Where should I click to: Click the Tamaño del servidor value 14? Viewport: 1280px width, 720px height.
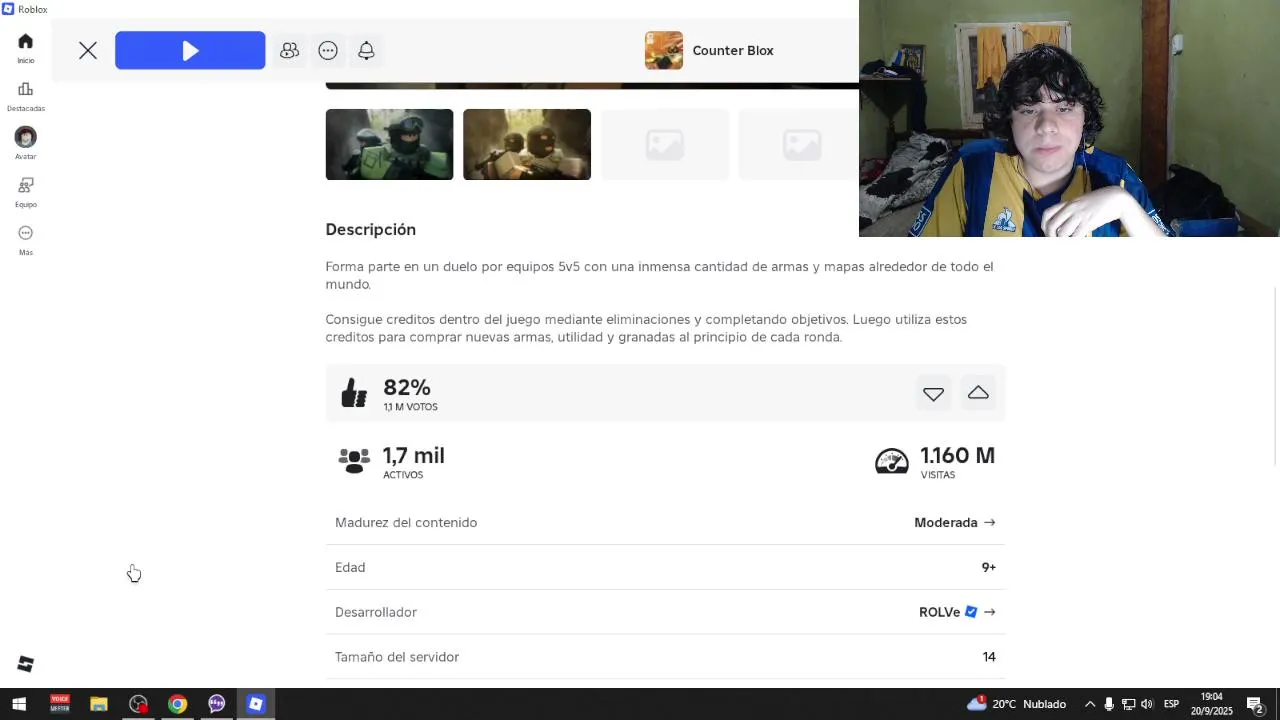[989, 657]
